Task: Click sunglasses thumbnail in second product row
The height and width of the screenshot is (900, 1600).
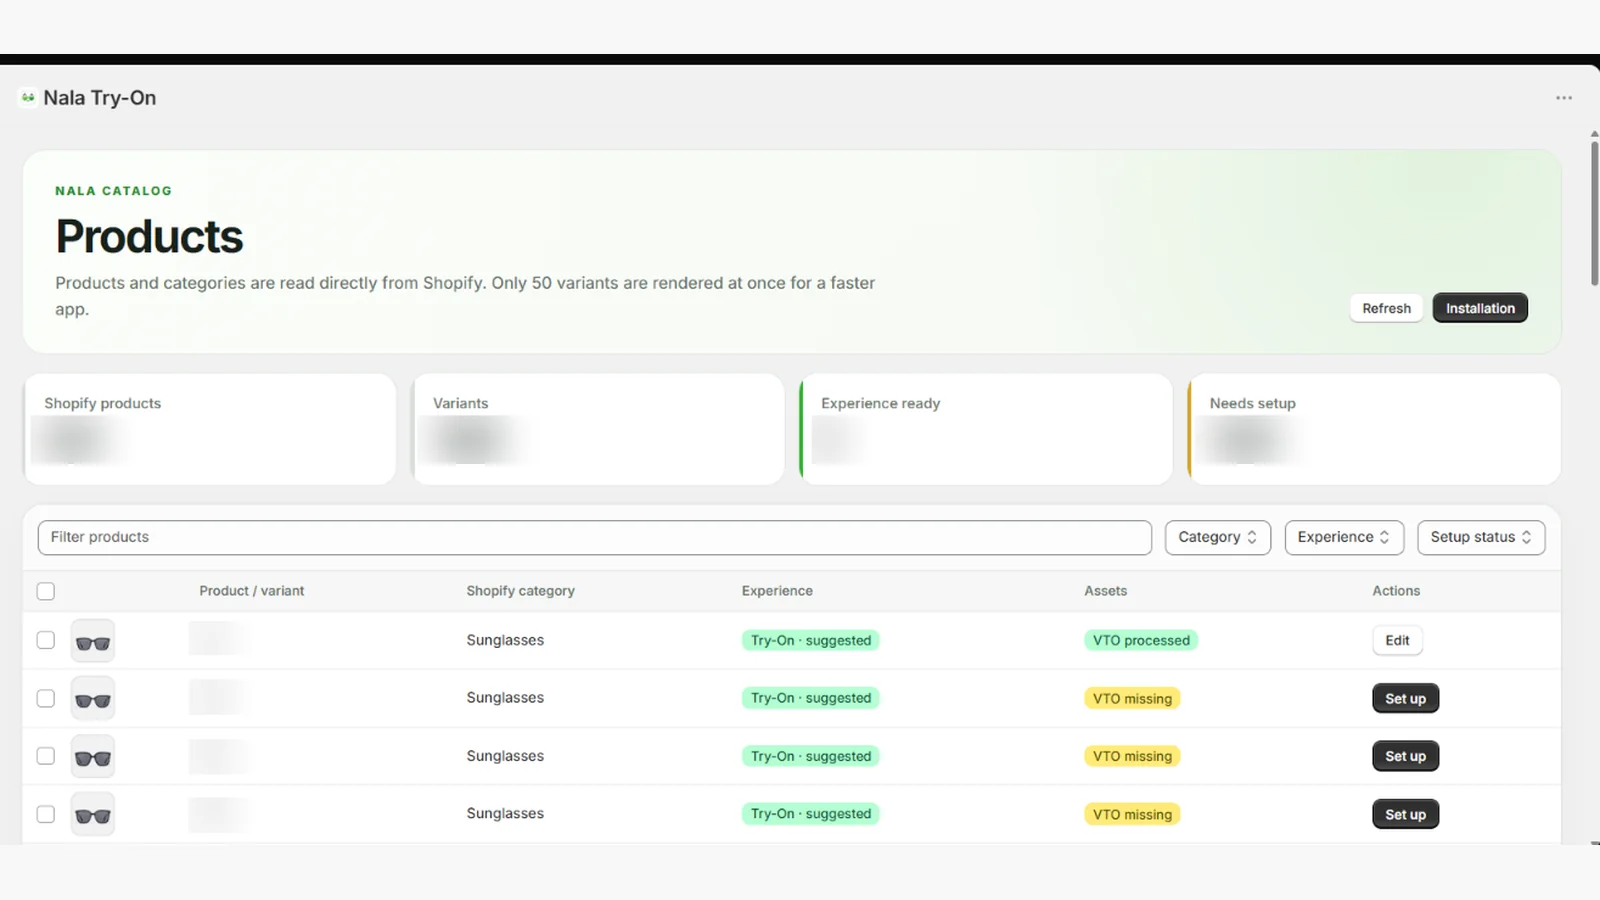Action: pos(93,699)
